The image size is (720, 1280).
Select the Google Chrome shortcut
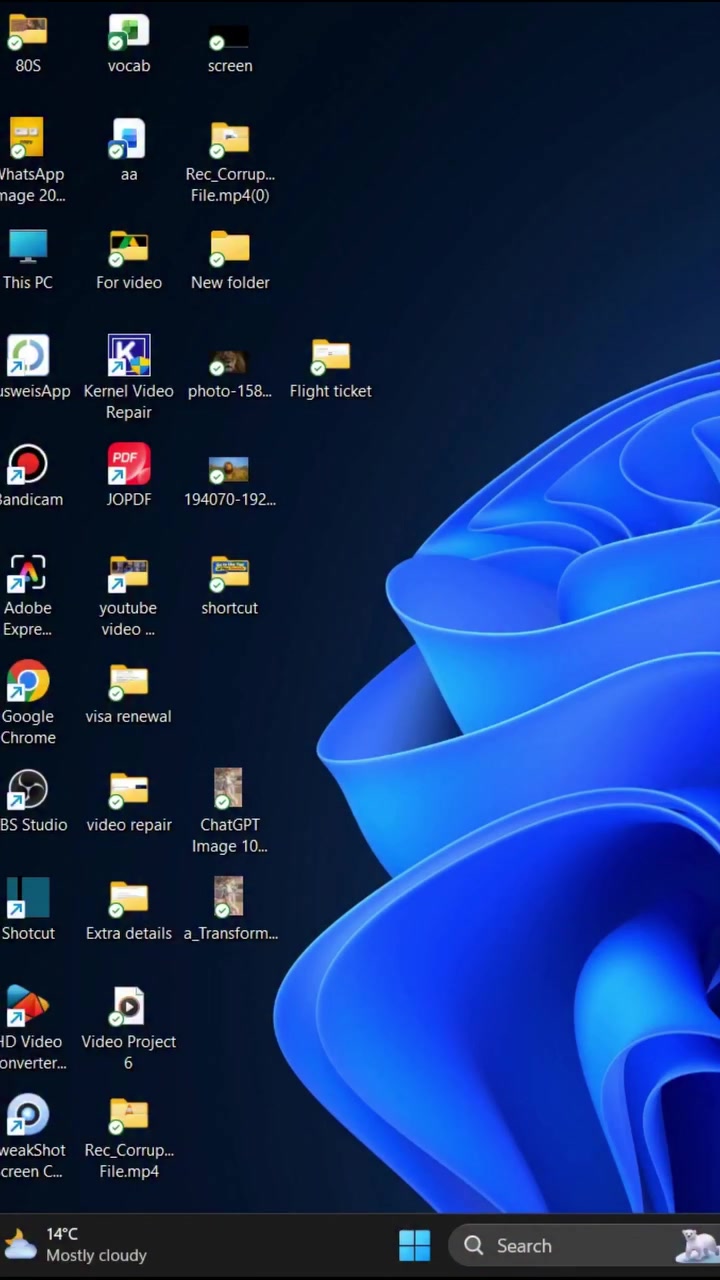(27, 681)
